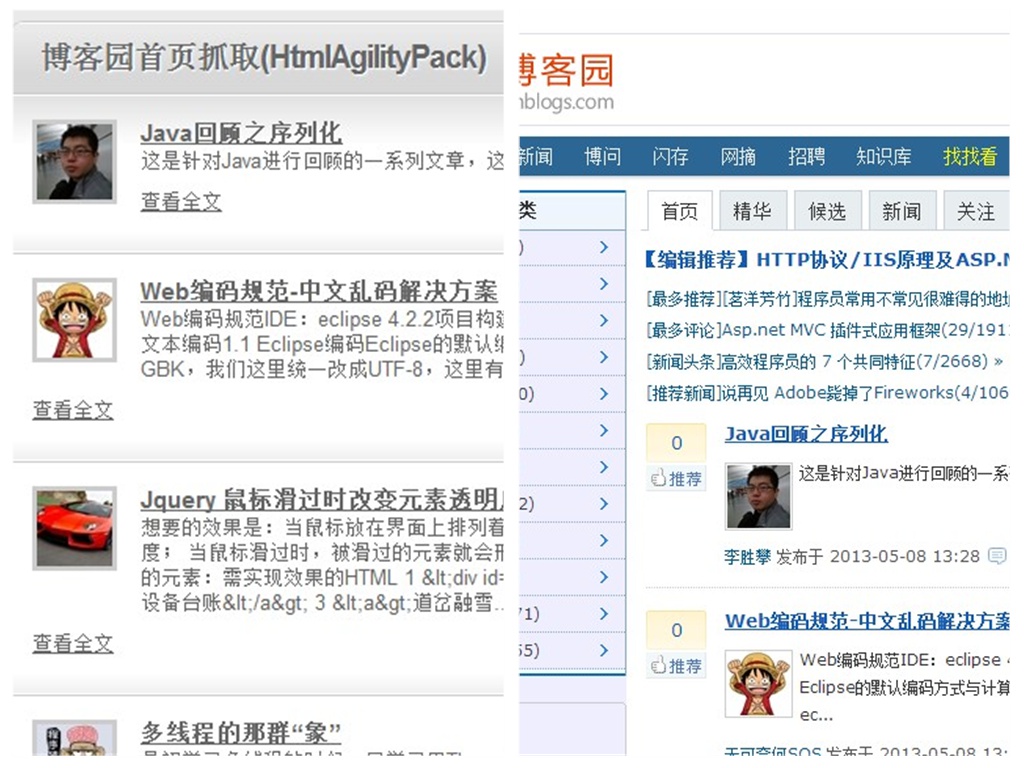Open Web编码规范-中文乱码解决方案 title on cnblogs page
Viewport: 1024px width, 768px height.
pos(867,620)
